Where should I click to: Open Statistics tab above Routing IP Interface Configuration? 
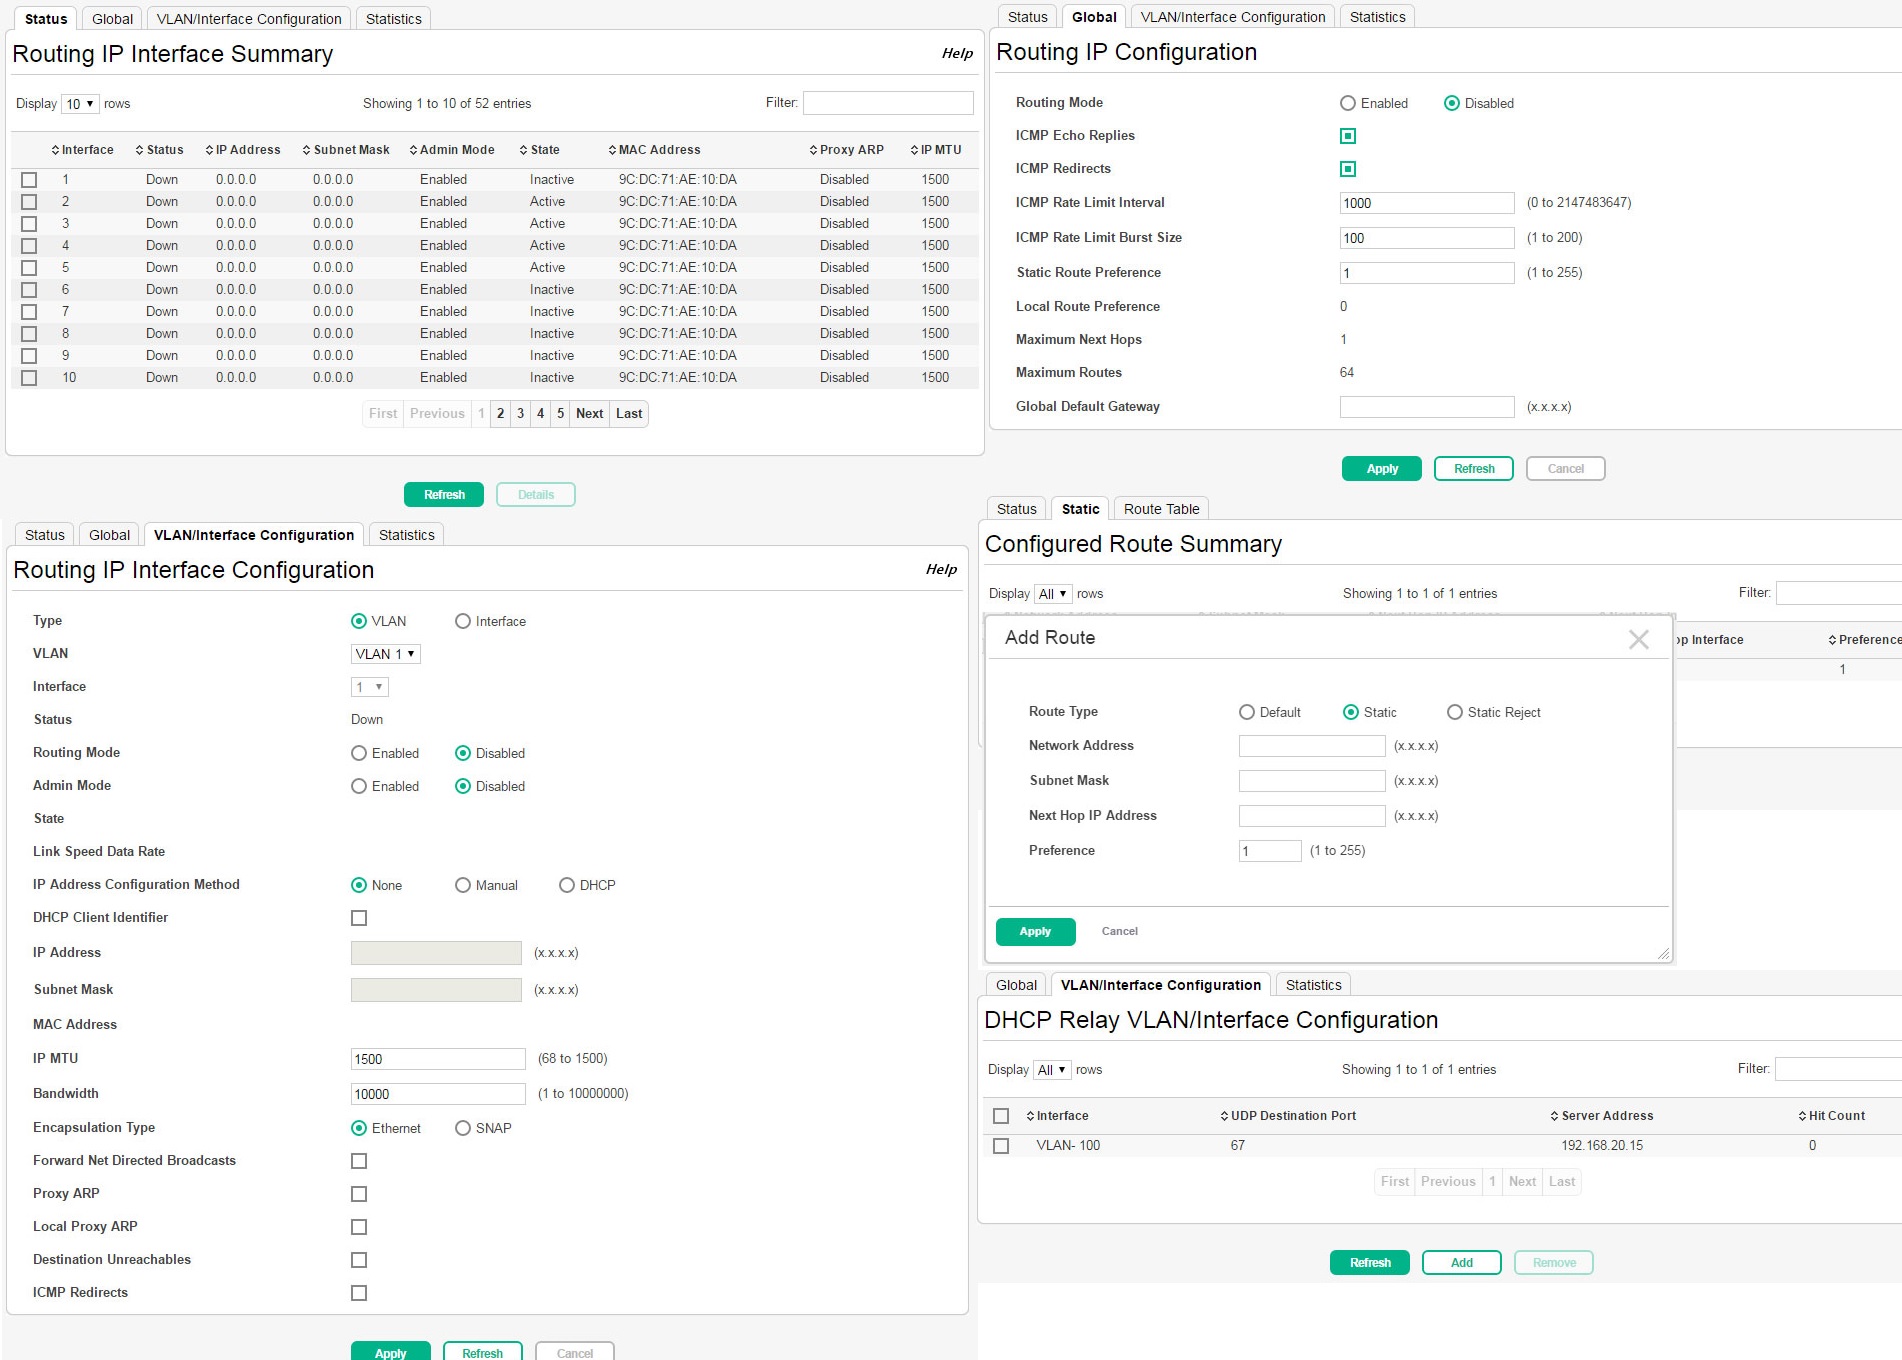[x=406, y=535]
